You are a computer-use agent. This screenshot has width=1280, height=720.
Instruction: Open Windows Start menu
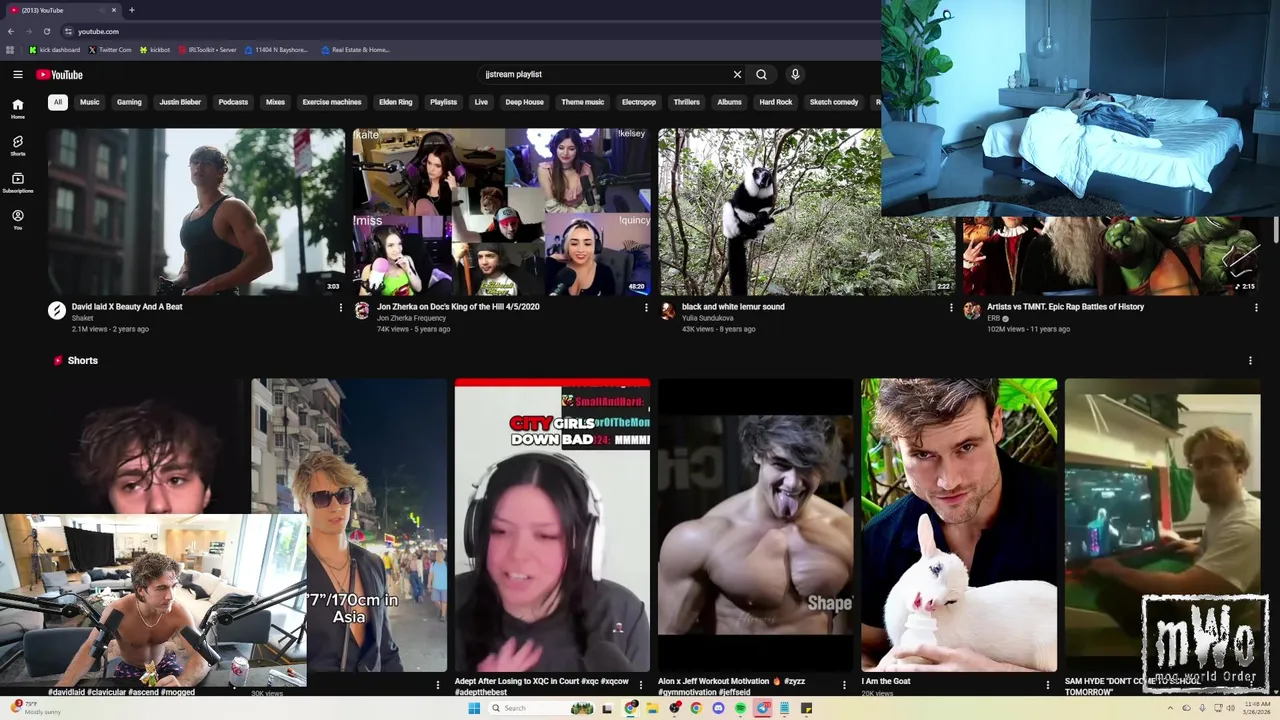[474, 708]
